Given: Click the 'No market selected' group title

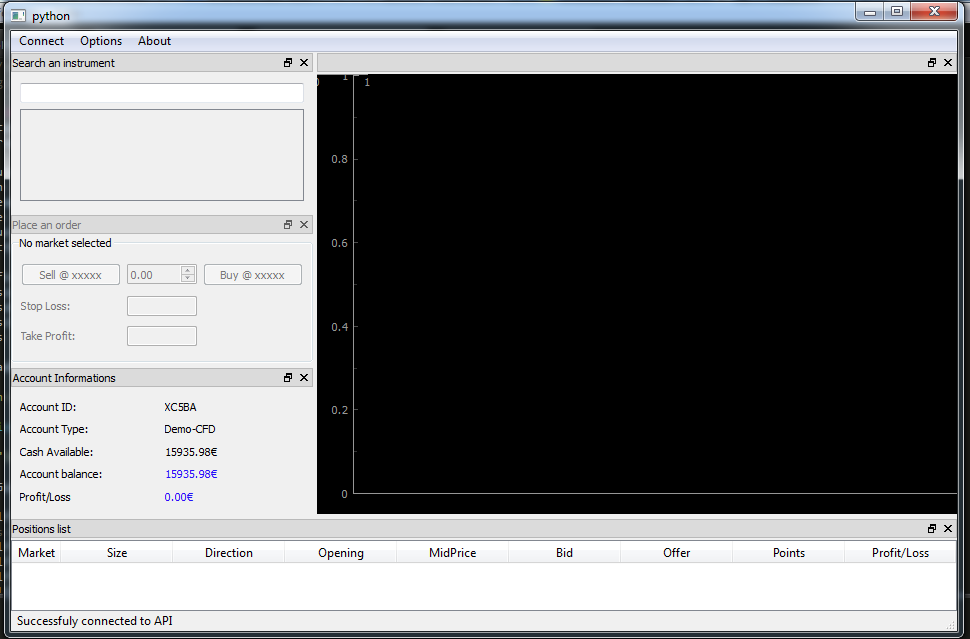Looking at the screenshot, I should [x=65, y=243].
